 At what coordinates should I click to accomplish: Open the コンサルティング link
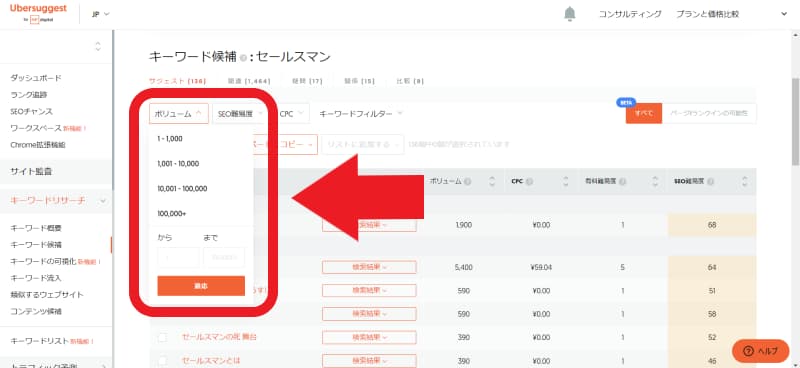630,14
